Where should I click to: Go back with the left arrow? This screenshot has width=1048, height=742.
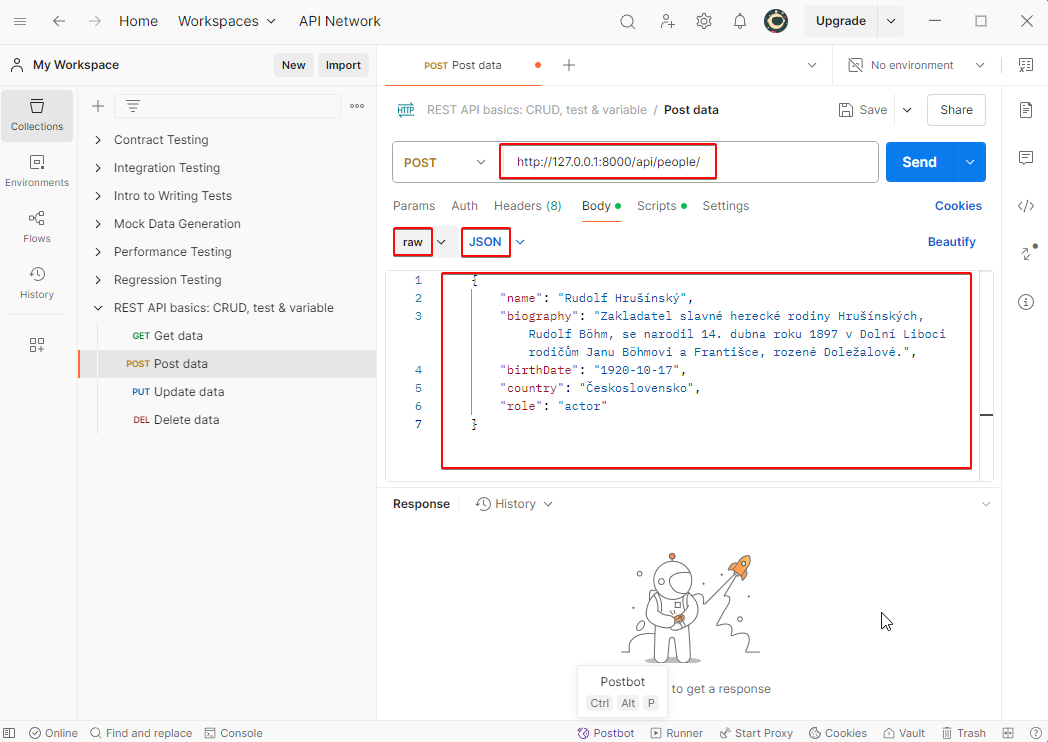pyautogui.click(x=59, y=21)
